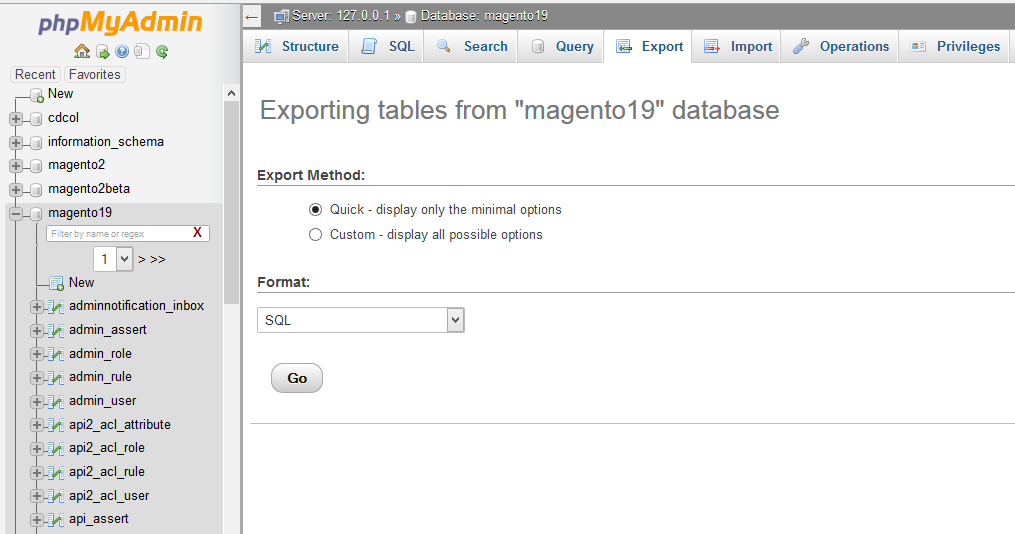
Task: Click the navigation panel scrollbar thumb
Action: (231, 203)
